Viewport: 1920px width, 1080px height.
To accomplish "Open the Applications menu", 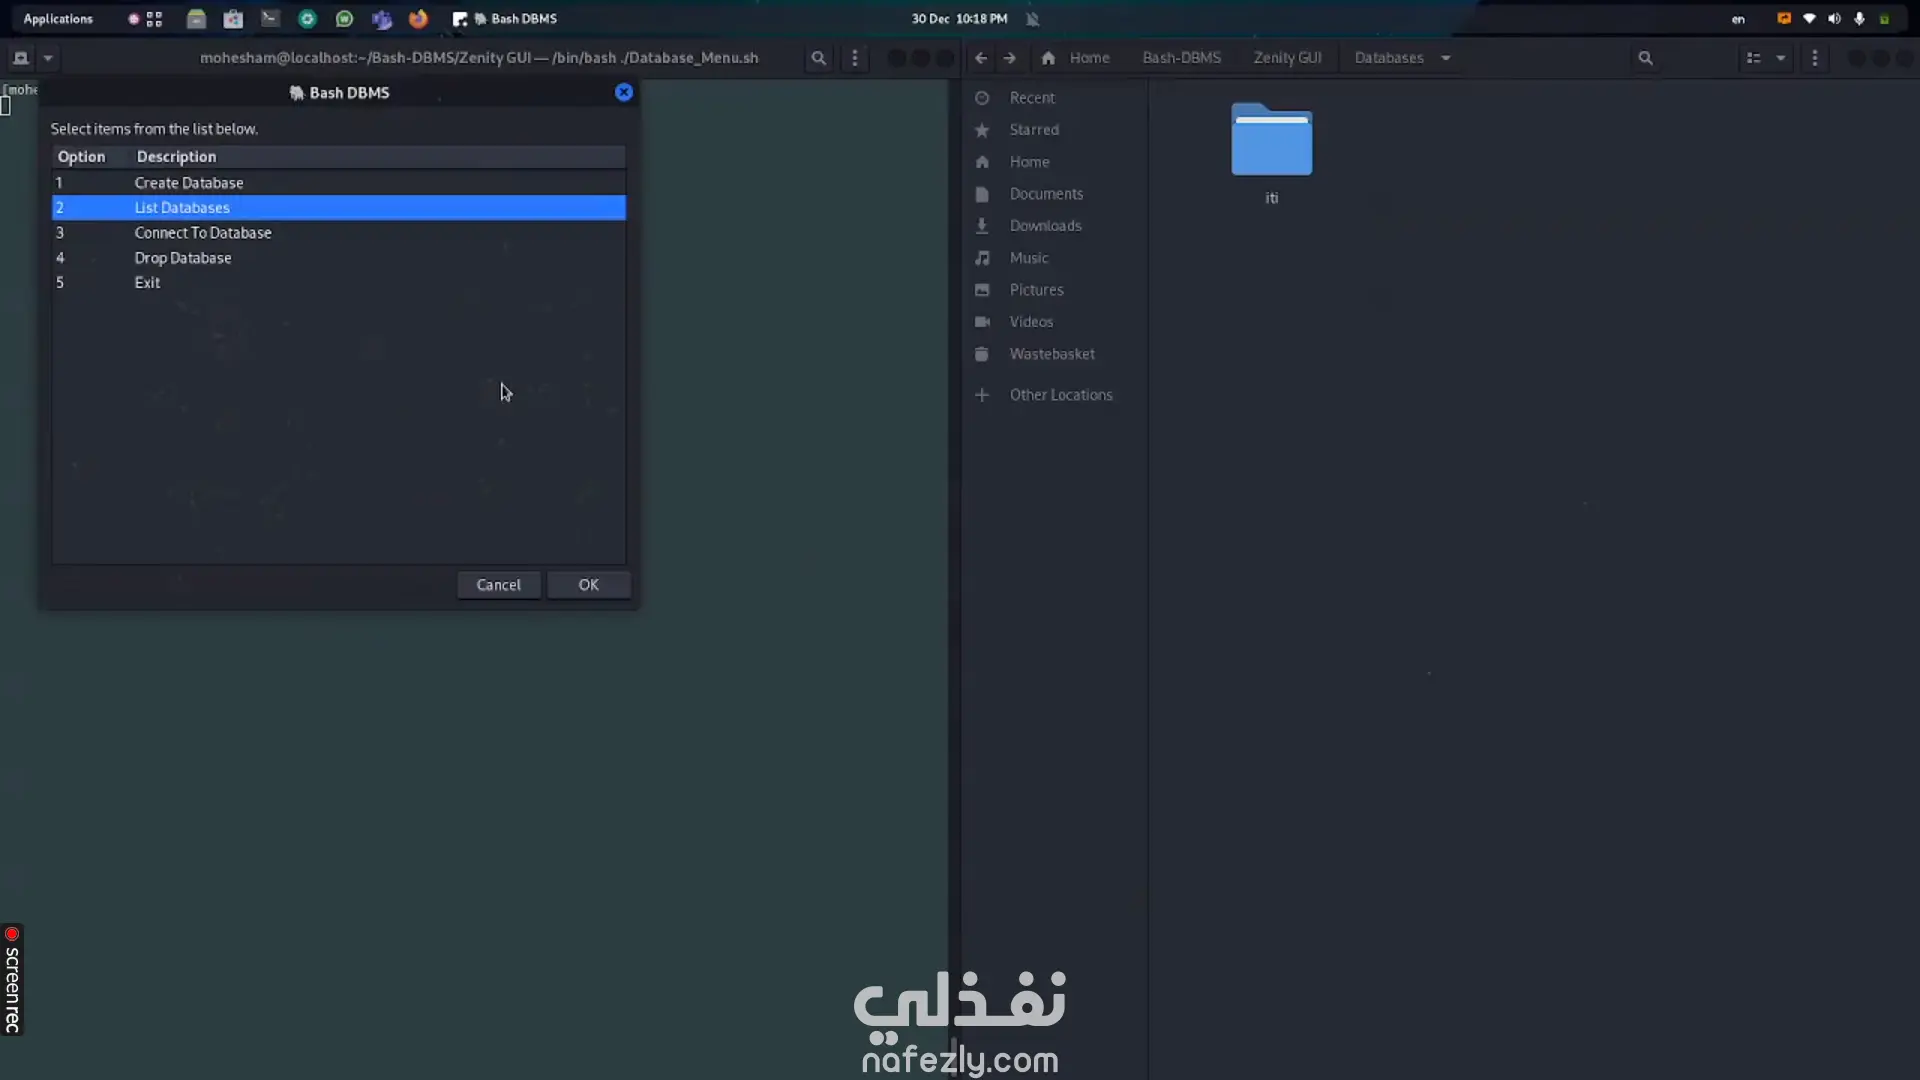I will (x=58, y=19).
